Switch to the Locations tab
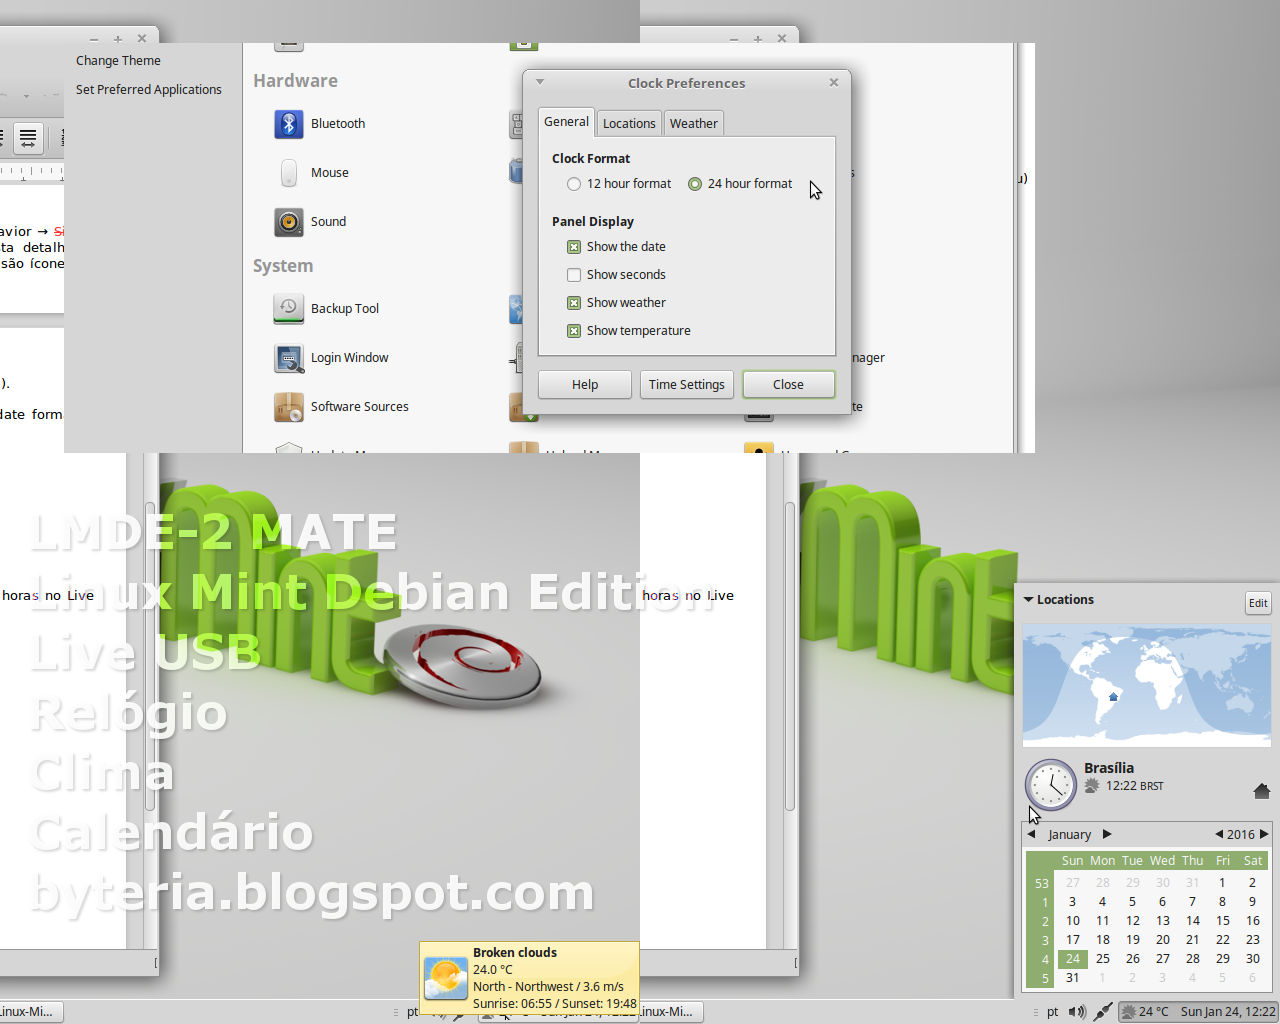This screenshot has width=1280, height=1024. point(628,122)
